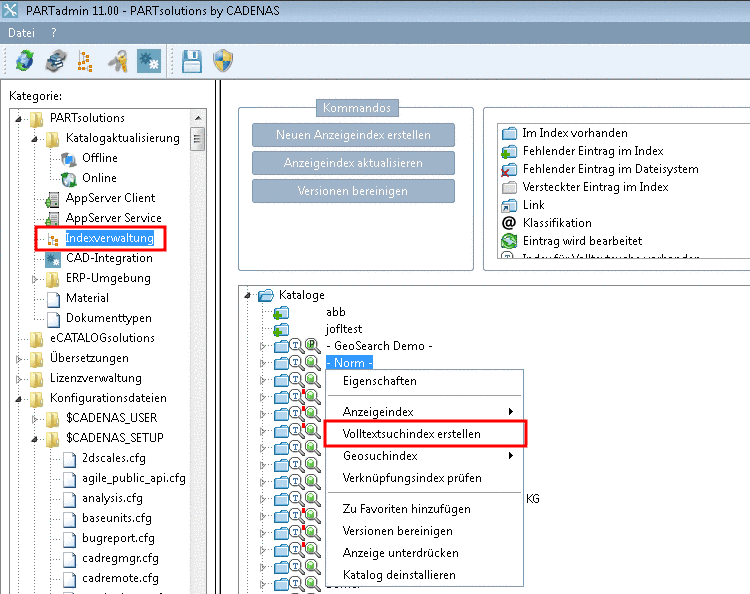Click Fehlender Eintrag im Dateisystem legend icon
Viewport: 750px width, 594px height.
coord(509,169)
